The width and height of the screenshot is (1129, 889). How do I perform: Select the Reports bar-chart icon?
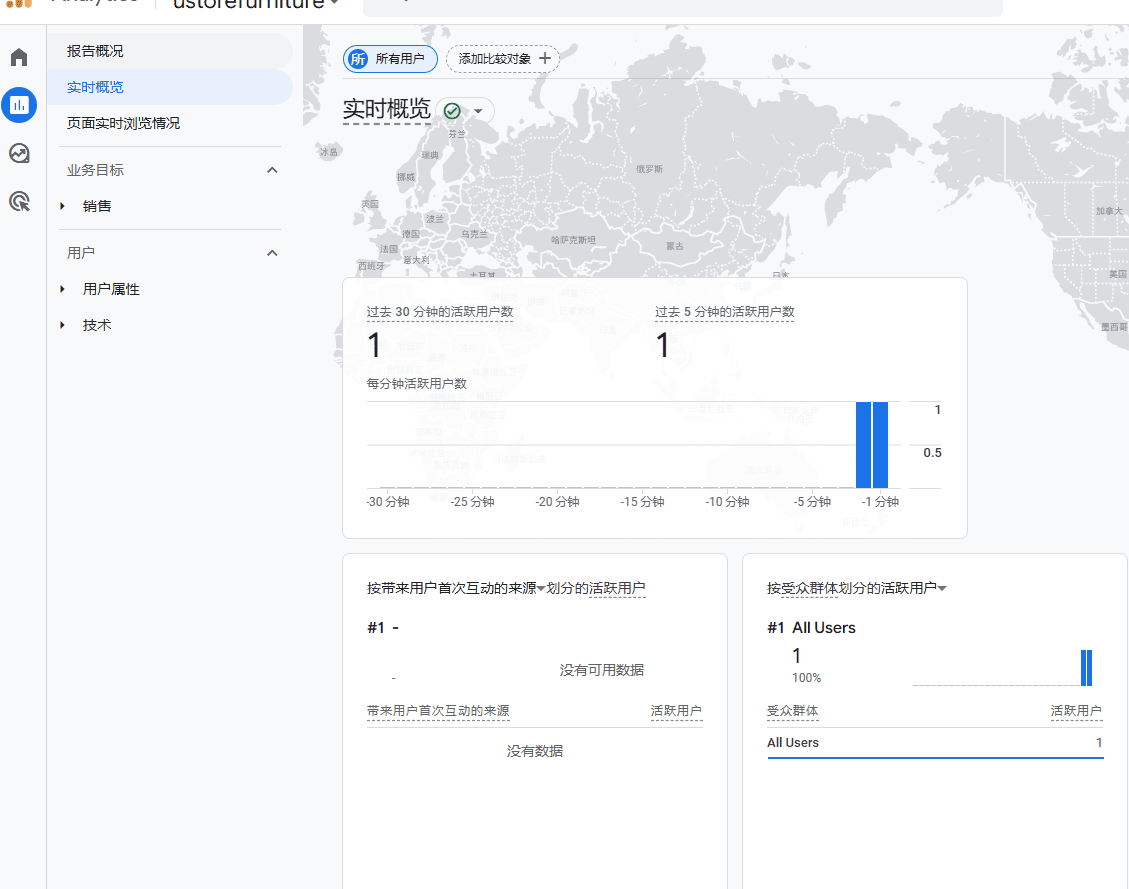19,105
